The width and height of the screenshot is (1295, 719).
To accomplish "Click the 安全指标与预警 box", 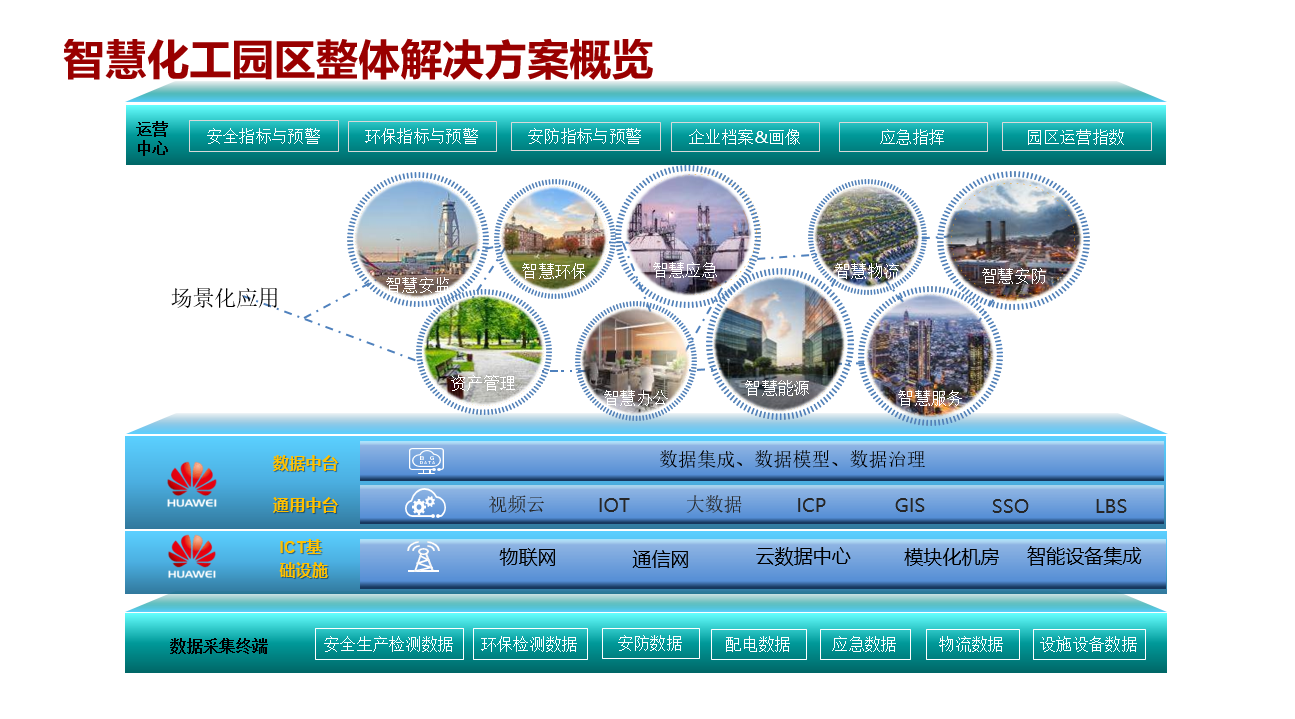I will [x=264, y=136].
